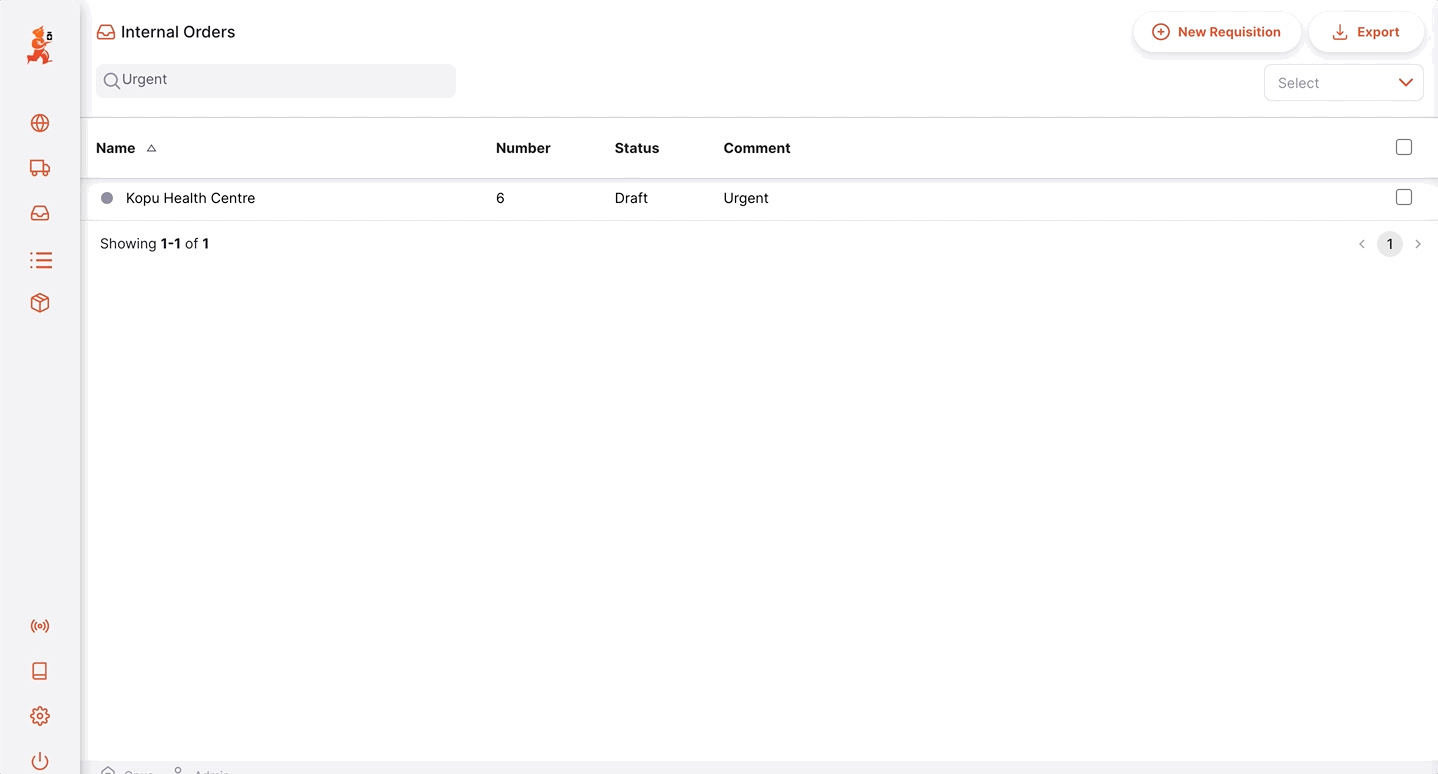
Task: Select the Inventory box icon in sidebar
Action: [39, 302]
